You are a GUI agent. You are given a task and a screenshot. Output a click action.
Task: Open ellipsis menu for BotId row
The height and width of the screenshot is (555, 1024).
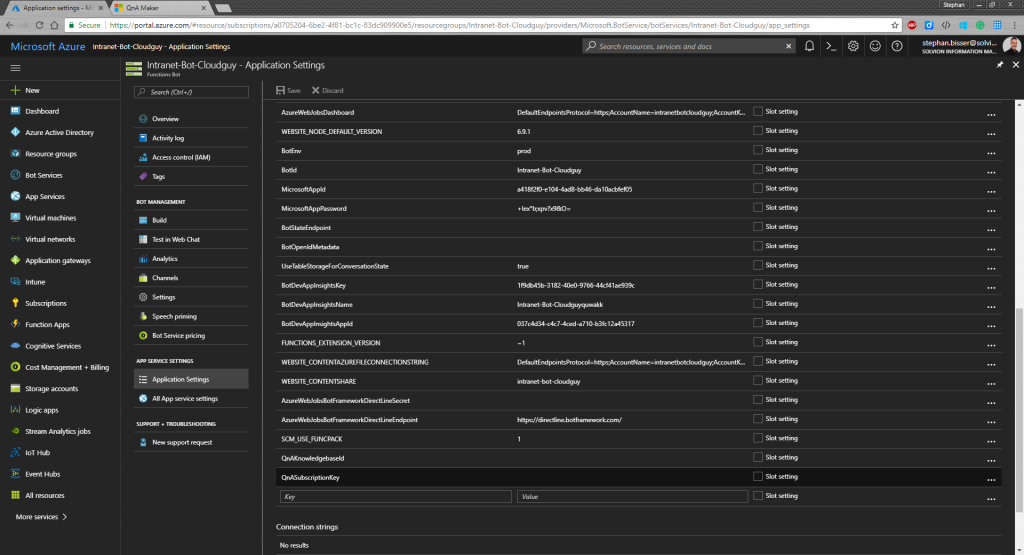pos(991,172)
